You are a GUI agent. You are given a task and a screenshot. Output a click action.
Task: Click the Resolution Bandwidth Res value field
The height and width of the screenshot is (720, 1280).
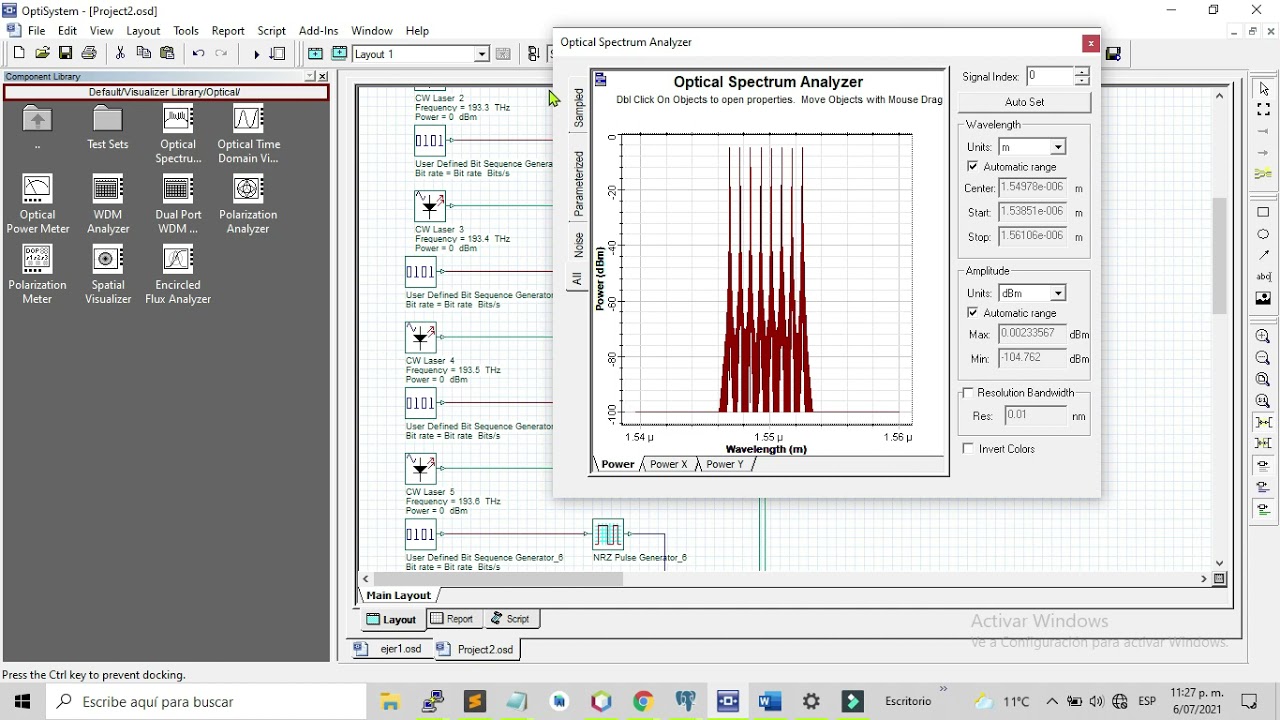(1034, 415)
